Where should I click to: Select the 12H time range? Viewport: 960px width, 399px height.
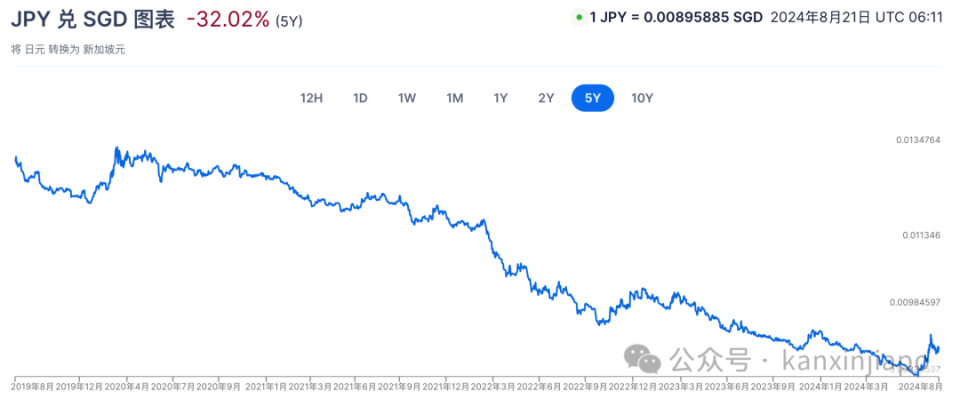pos(311,98)
